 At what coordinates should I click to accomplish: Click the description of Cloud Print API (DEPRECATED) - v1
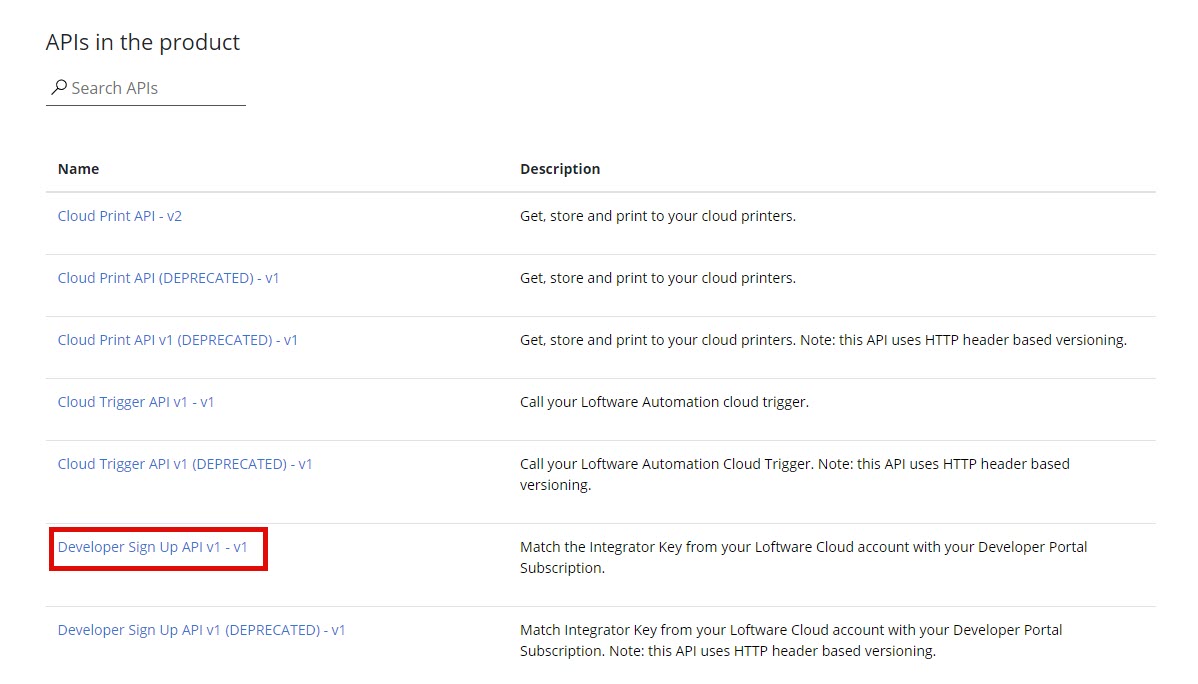658,278
